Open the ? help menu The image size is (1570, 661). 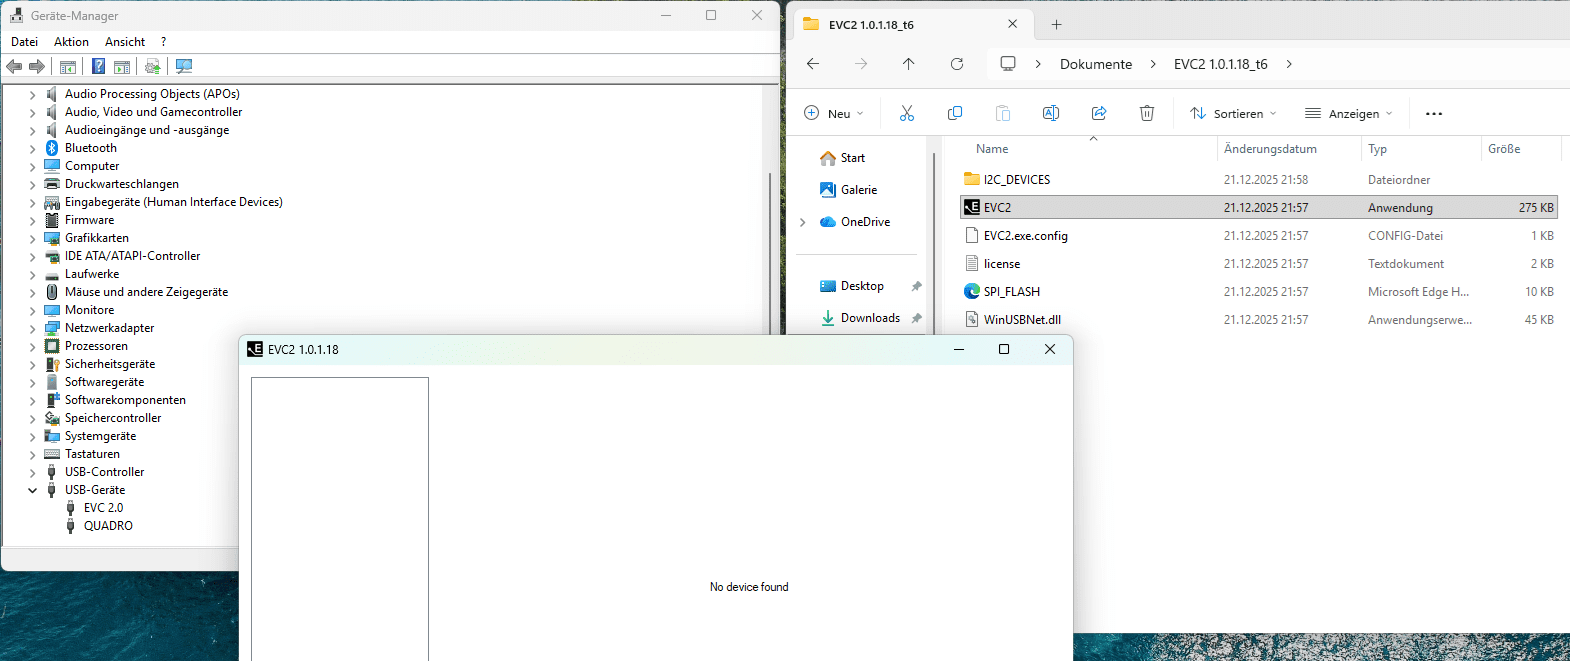pos(164,42)
